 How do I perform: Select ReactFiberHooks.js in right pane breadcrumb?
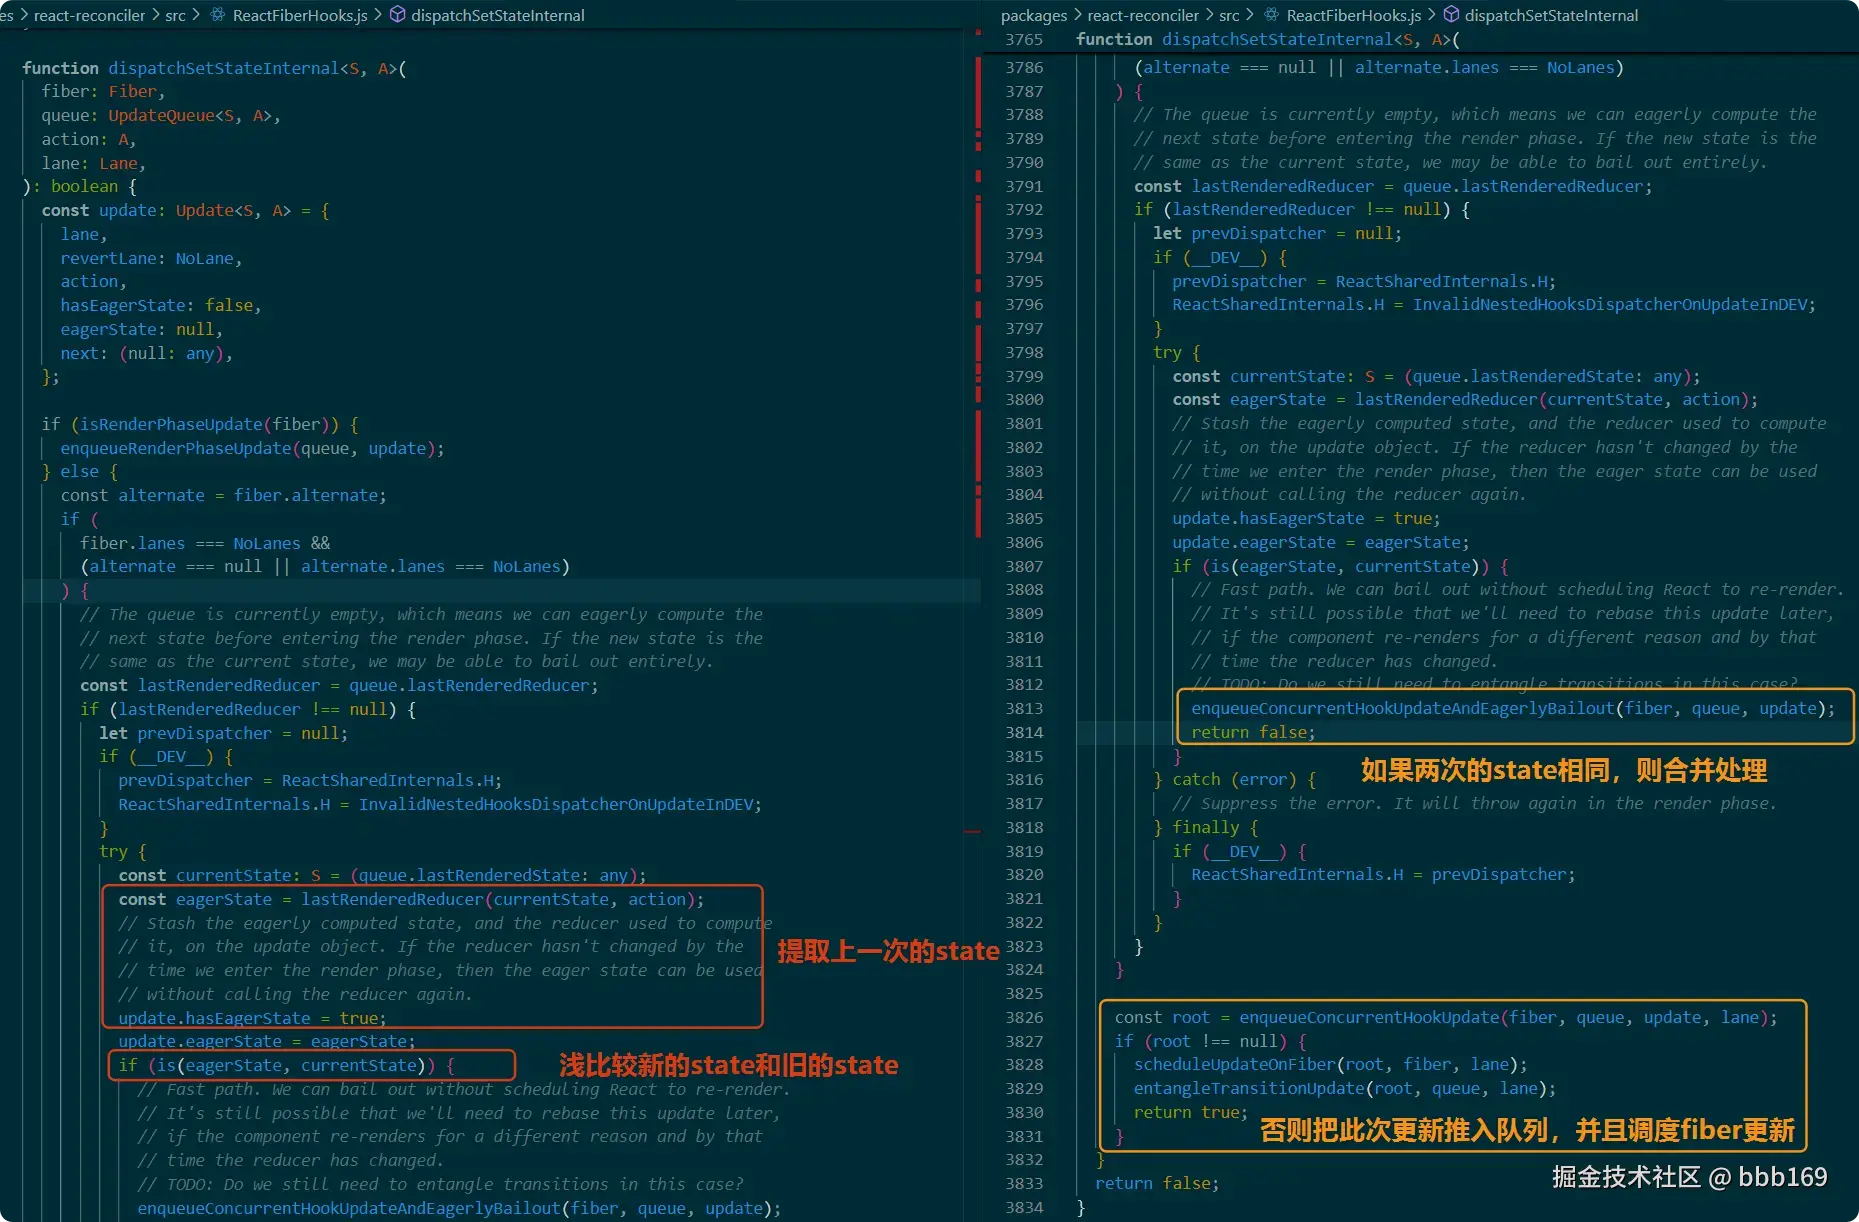coord(1354,15)
